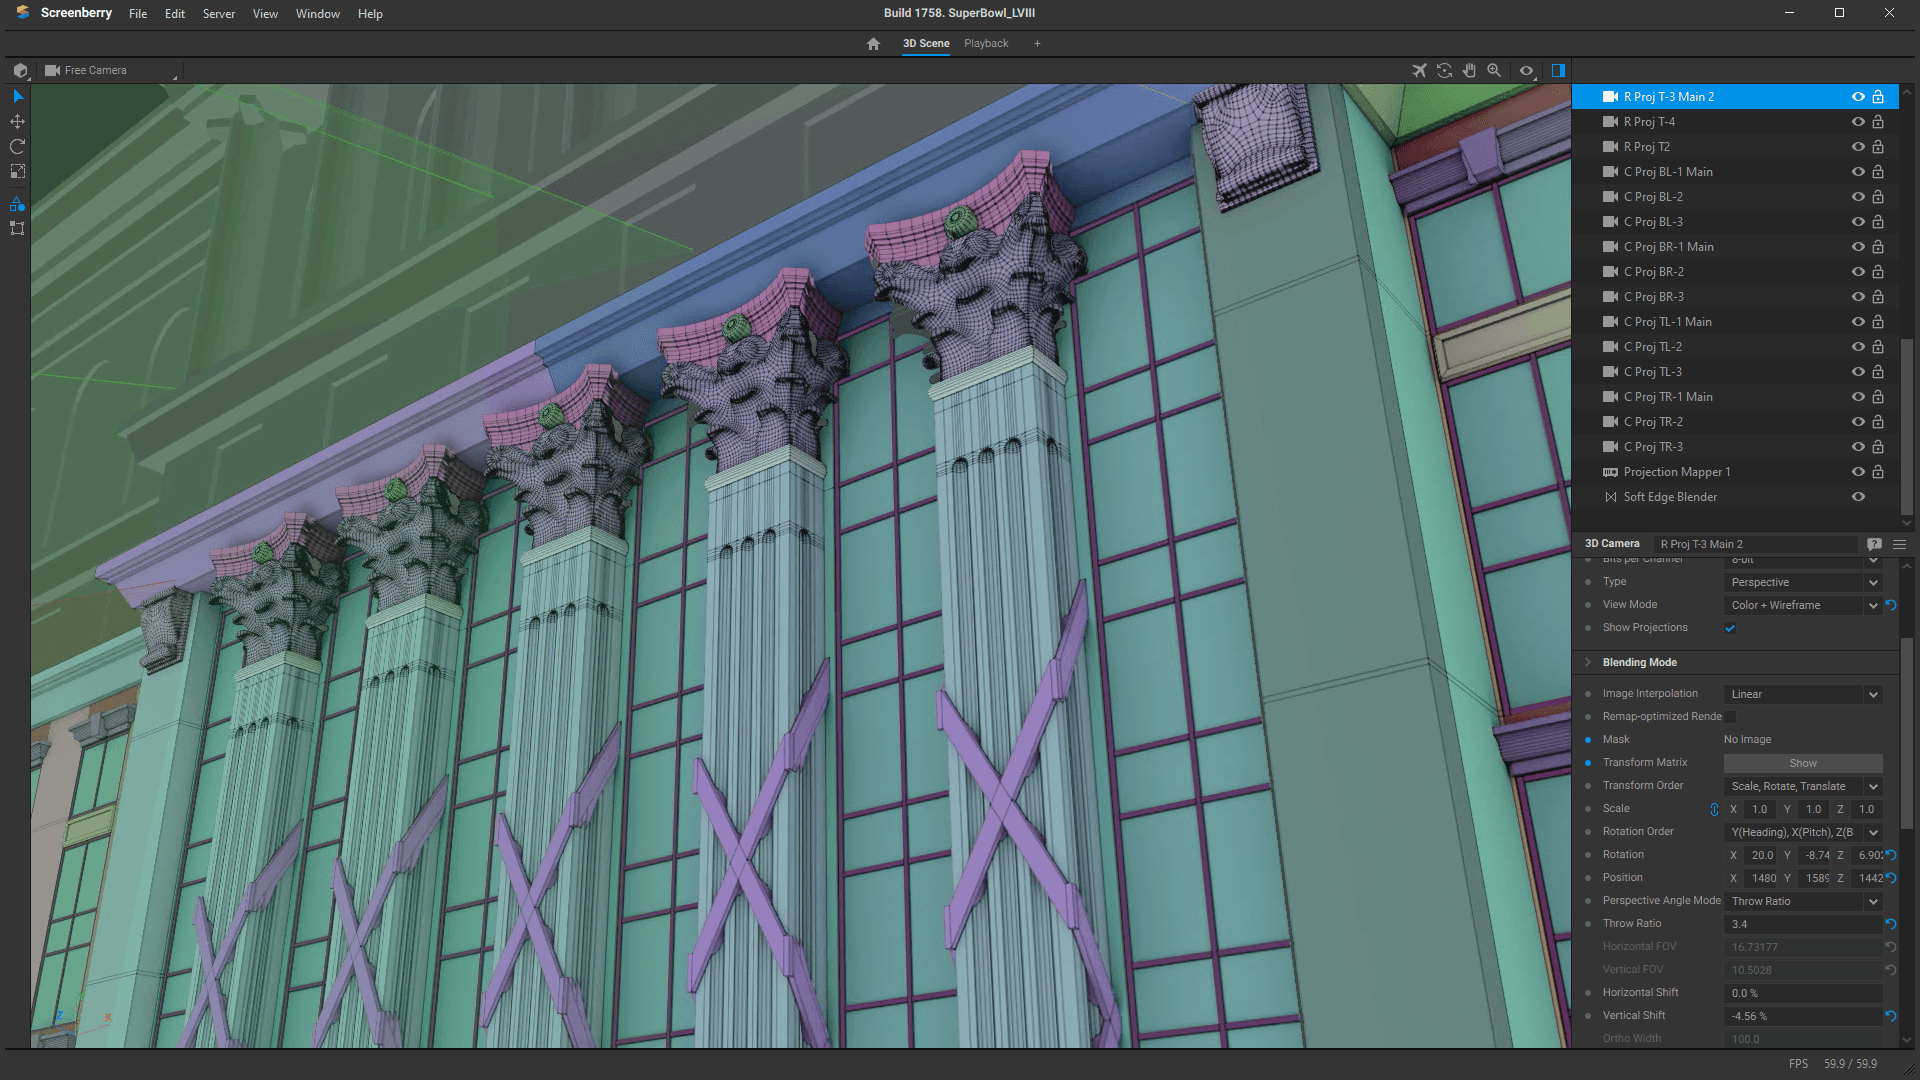
Task: Open the Server menu
Action: click(x=218, y=13)
